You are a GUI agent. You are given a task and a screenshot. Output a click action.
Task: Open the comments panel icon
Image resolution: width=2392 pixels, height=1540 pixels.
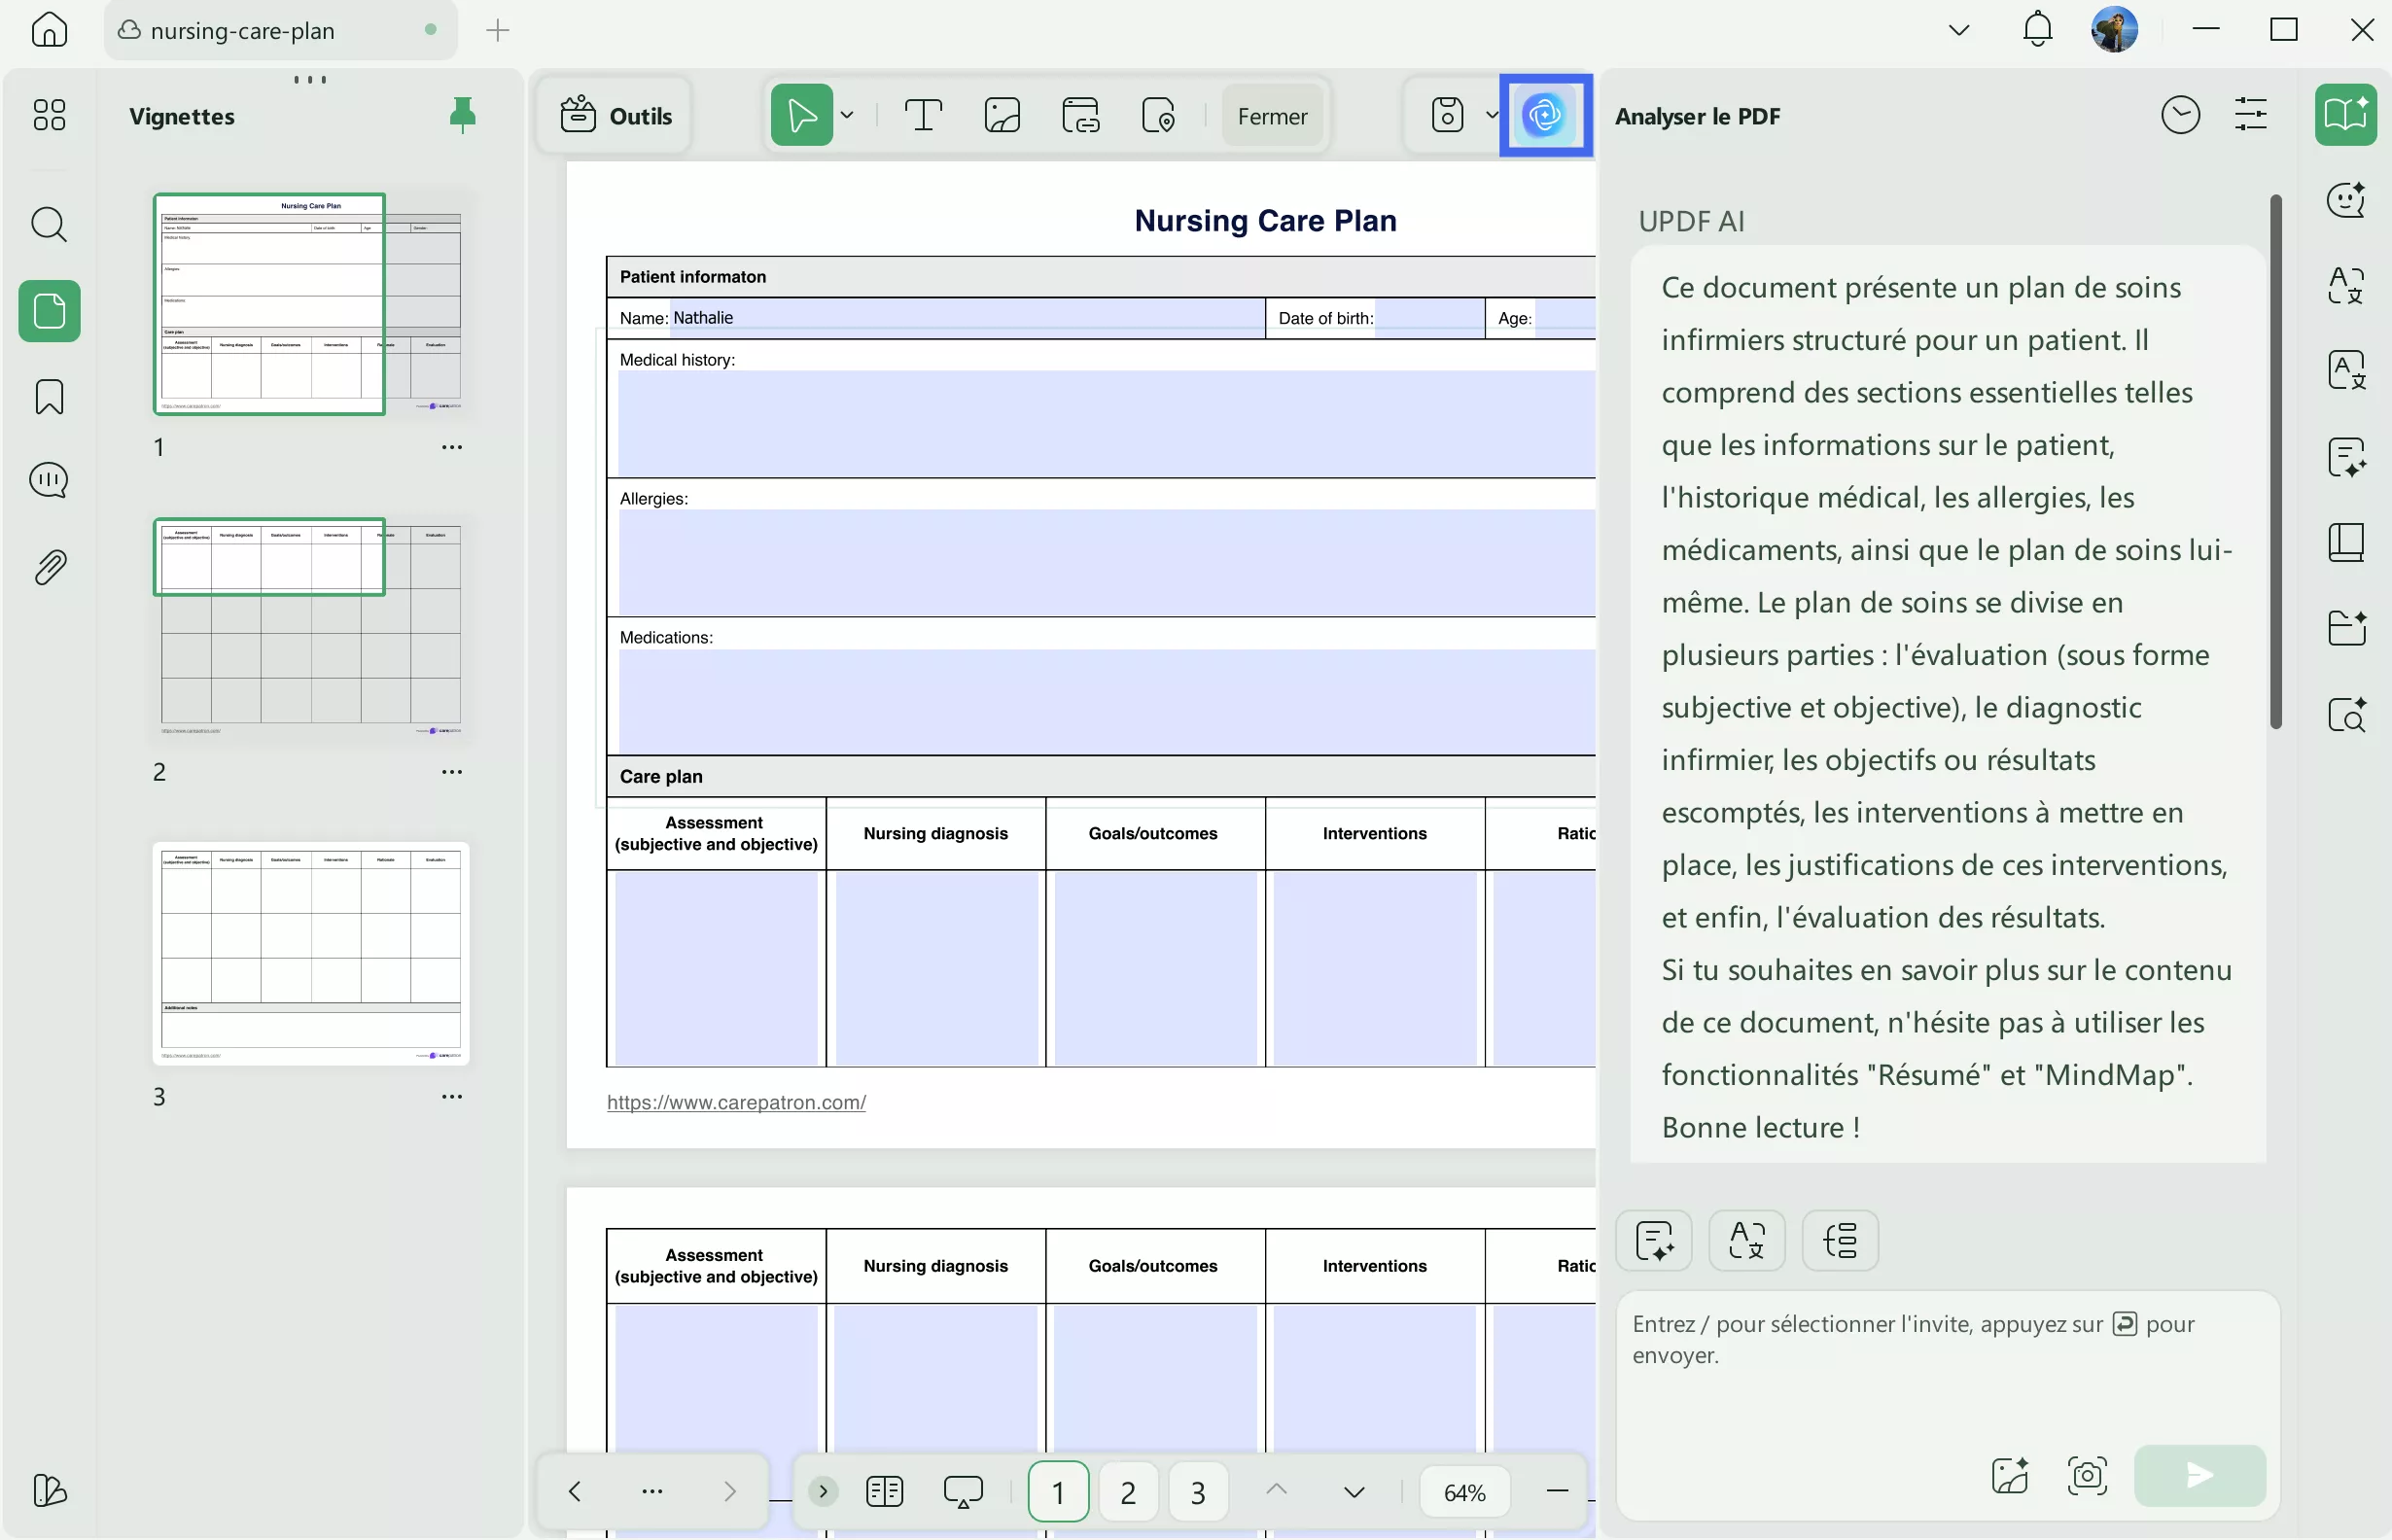[x=49, y=481]
